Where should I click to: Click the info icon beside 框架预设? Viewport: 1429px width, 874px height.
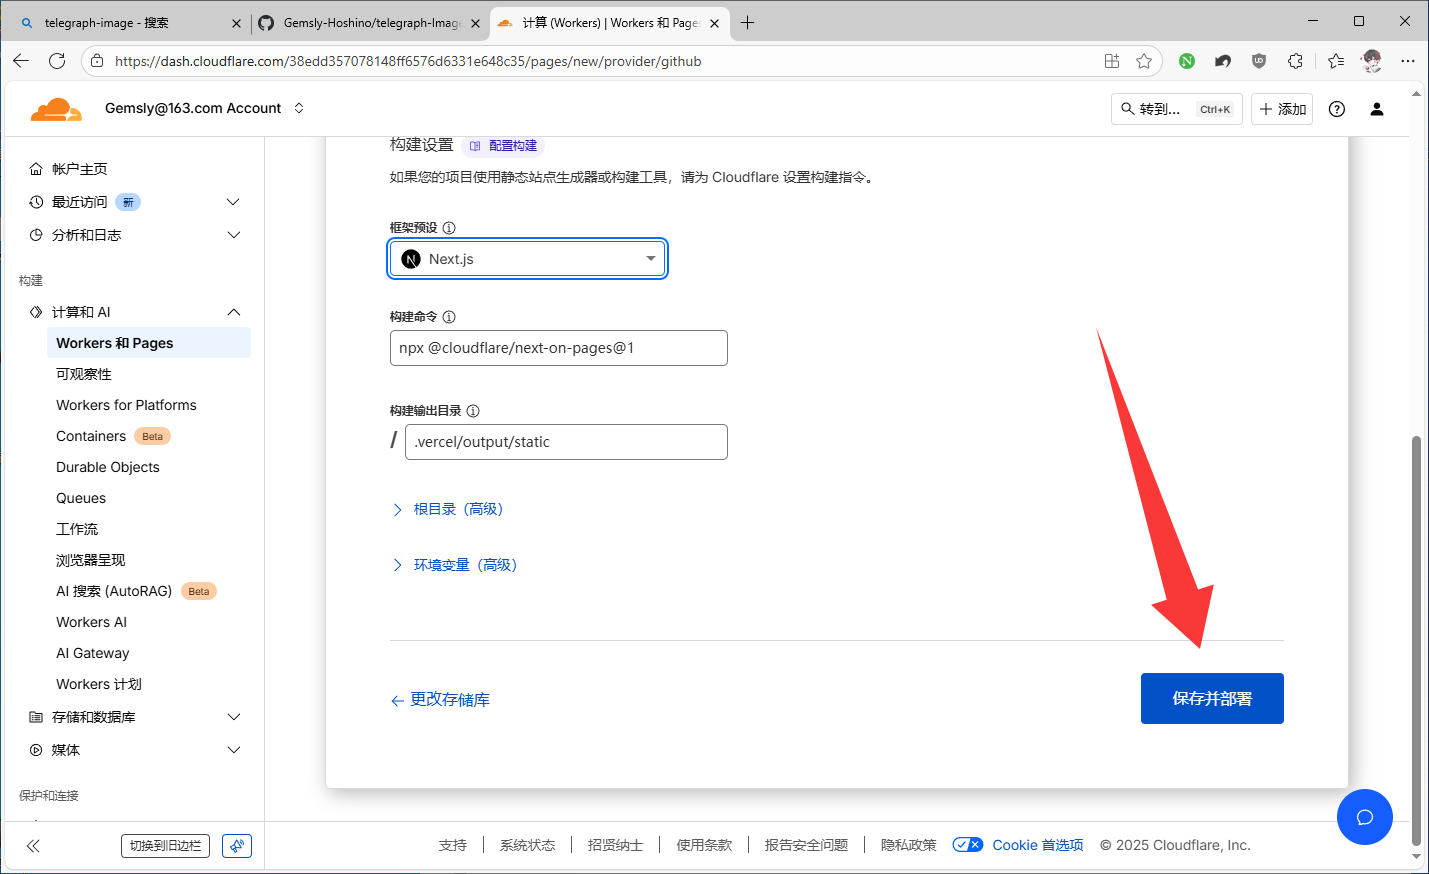point(449,228)
